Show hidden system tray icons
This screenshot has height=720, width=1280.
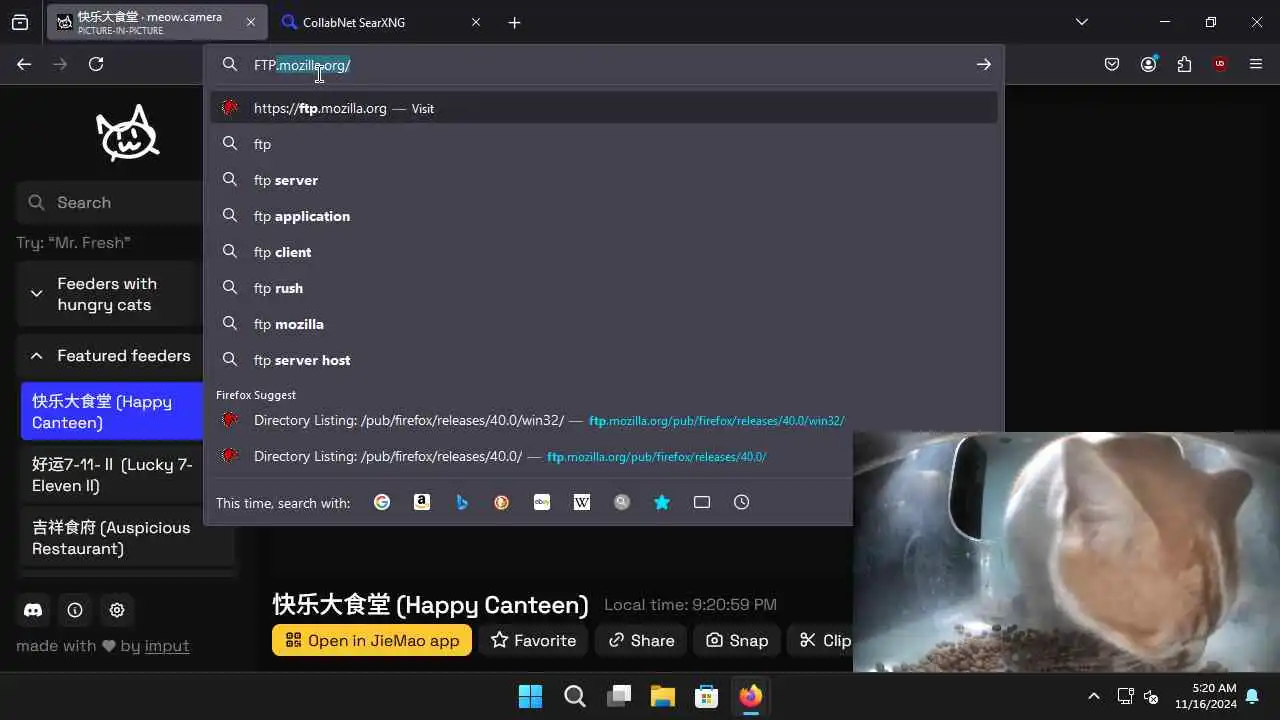[1093, 696]
